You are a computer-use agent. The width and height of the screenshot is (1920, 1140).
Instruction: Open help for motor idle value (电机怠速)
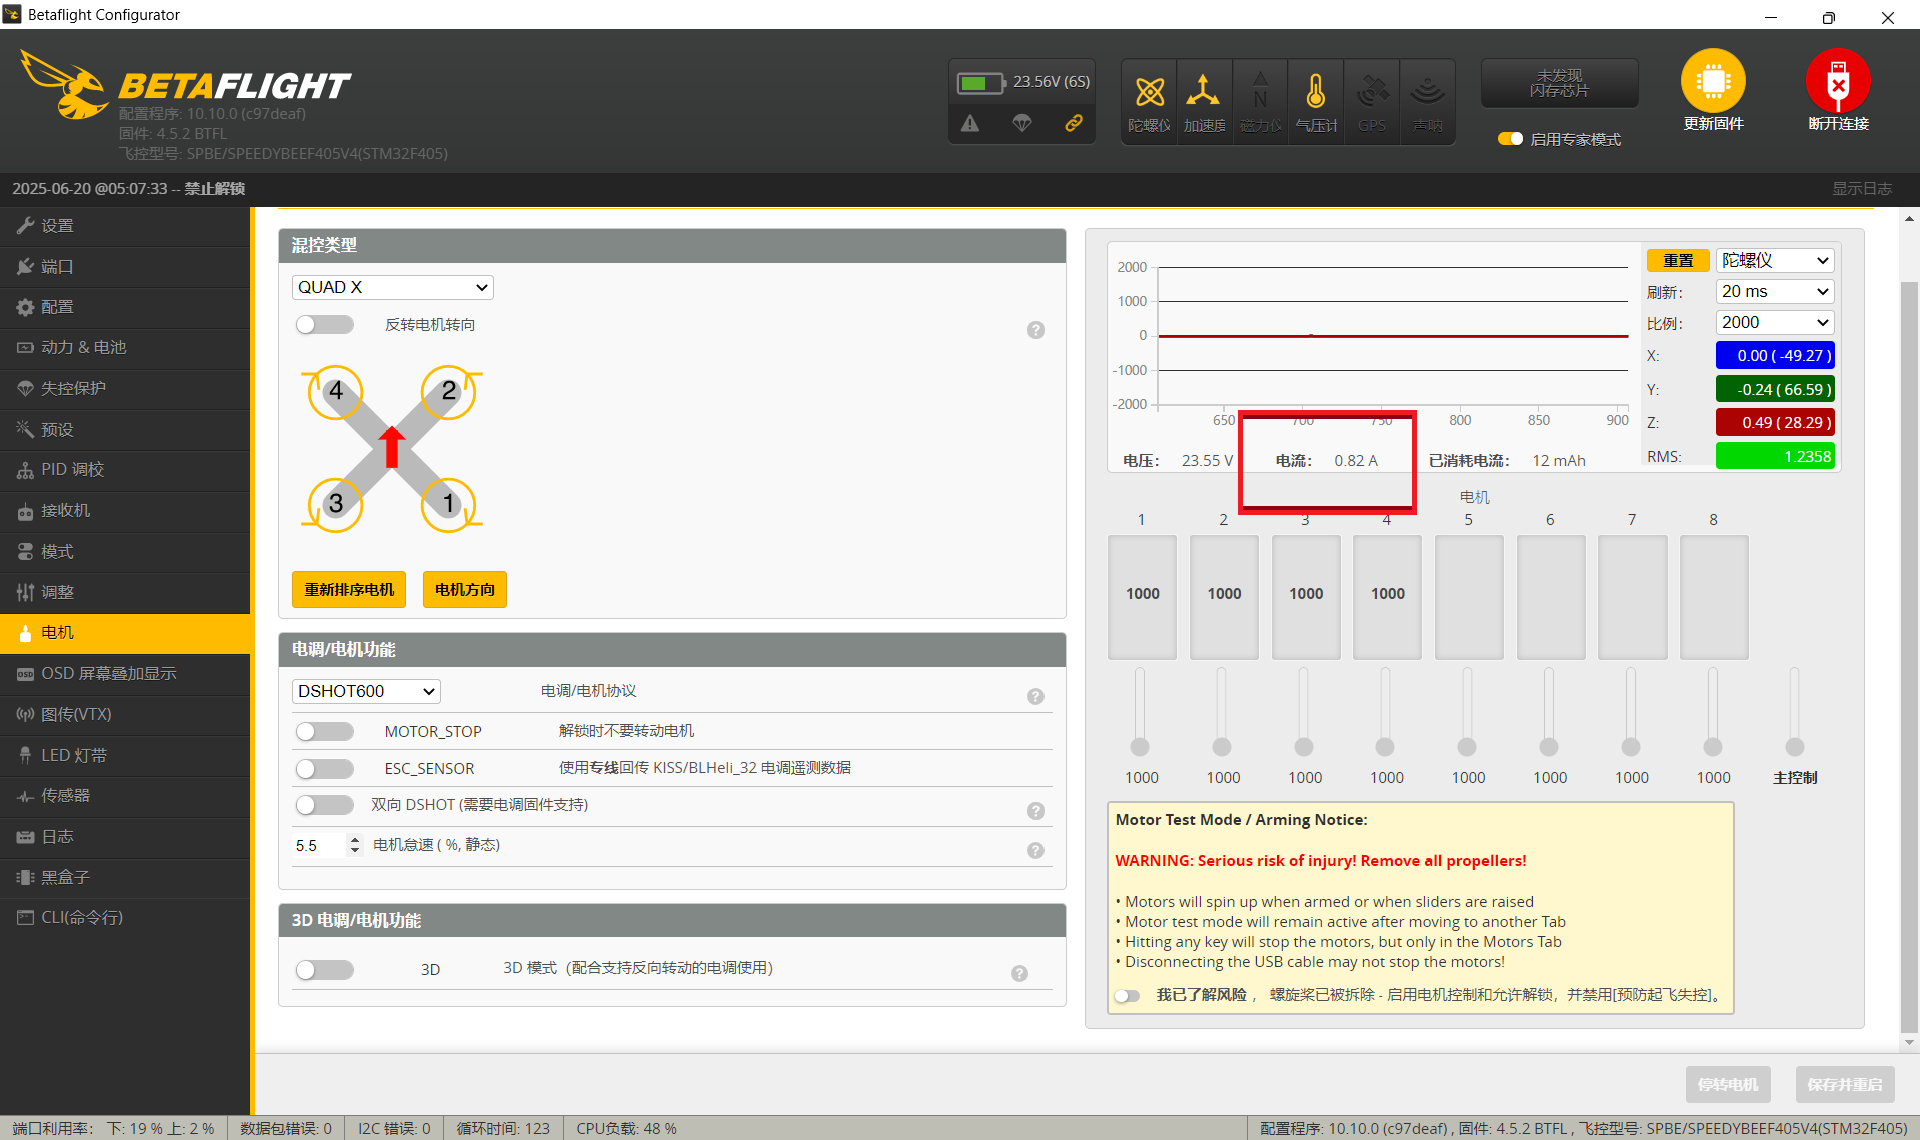pos(1036,850)
